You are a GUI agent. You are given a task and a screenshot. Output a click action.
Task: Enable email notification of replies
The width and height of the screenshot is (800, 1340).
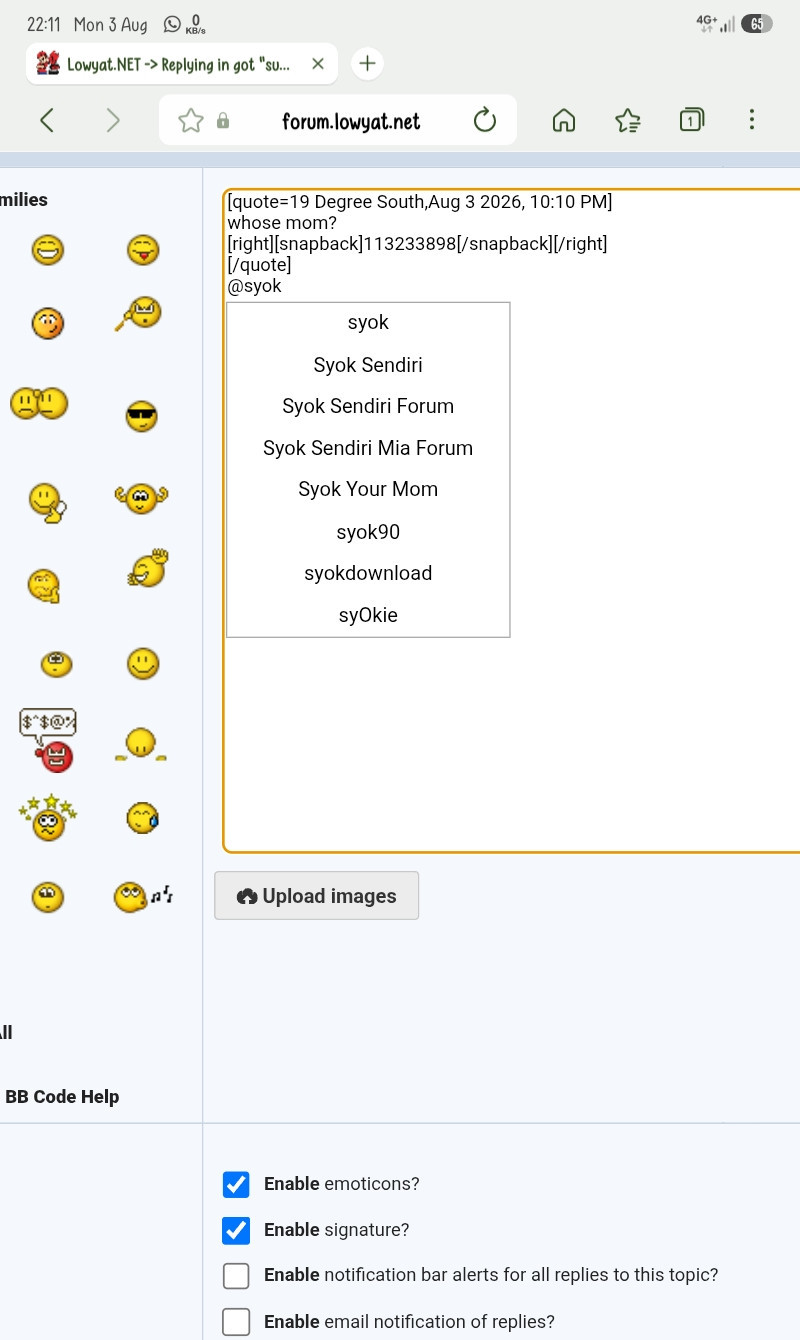(x=236, y=1322)
